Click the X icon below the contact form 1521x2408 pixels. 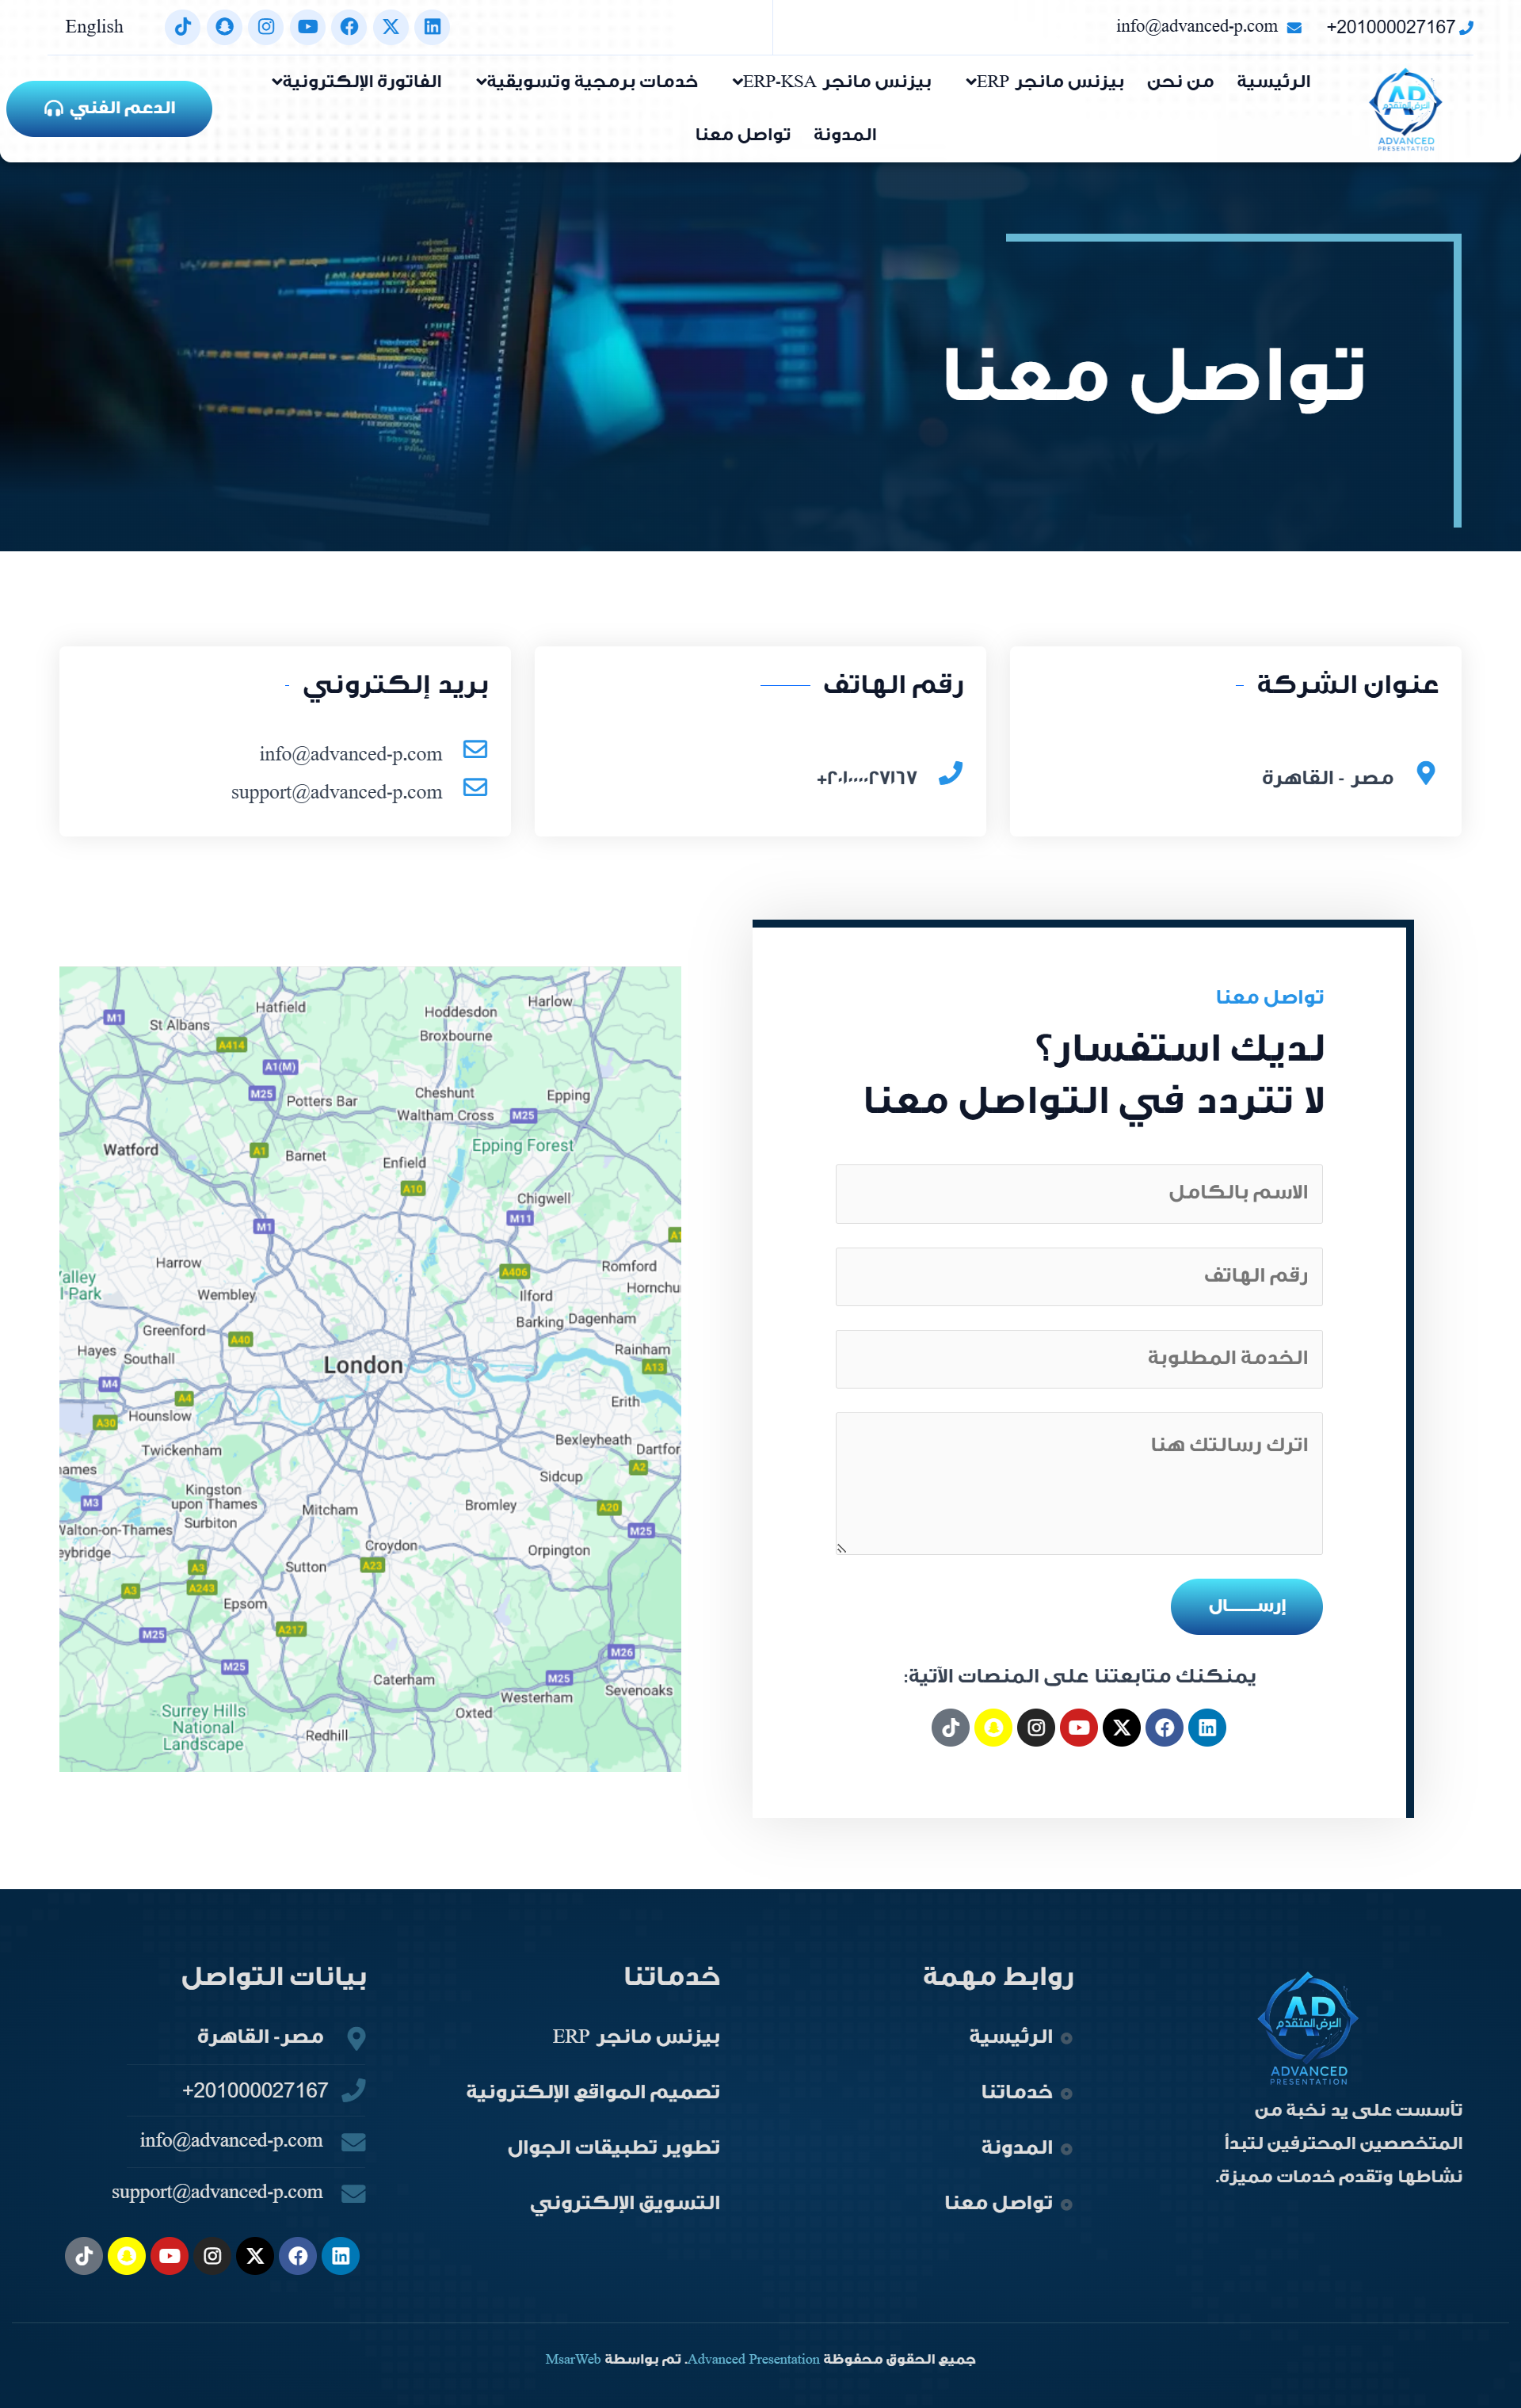point(1121,1727)
